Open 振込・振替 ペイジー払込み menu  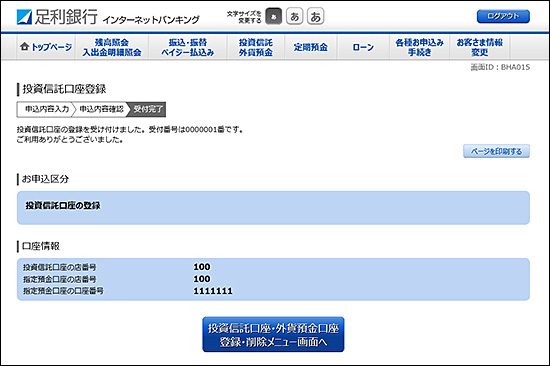point(188,47)
